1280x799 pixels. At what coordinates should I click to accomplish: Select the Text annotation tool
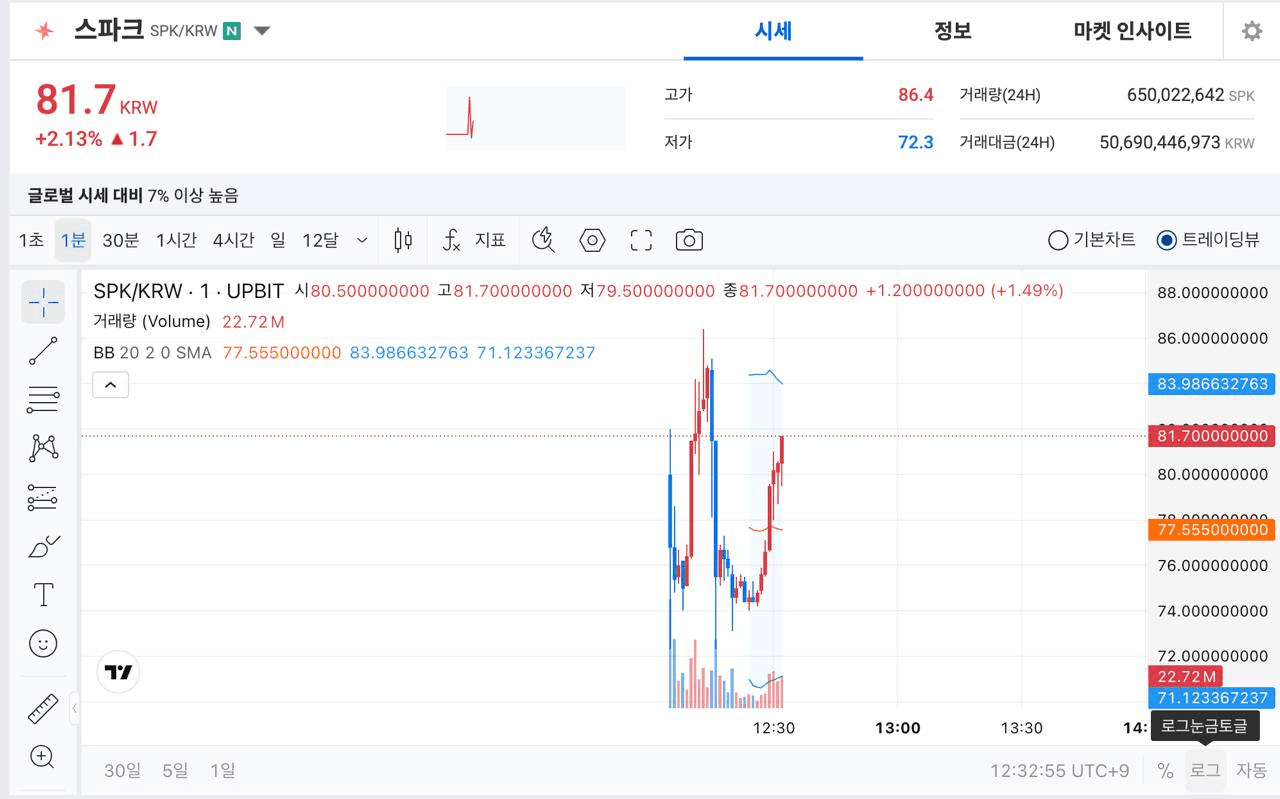pyautogui.click(x=43, y=595)
